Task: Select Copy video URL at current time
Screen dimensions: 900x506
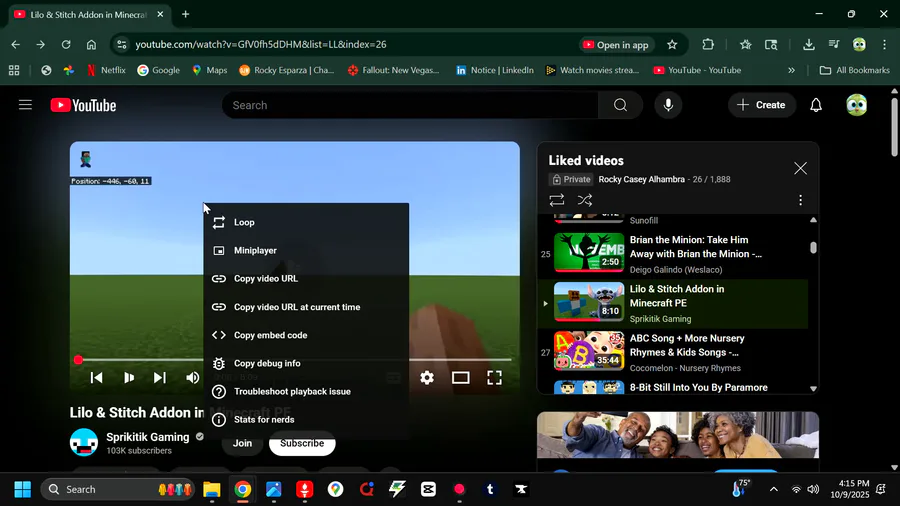Action: [x=306, y=307]
